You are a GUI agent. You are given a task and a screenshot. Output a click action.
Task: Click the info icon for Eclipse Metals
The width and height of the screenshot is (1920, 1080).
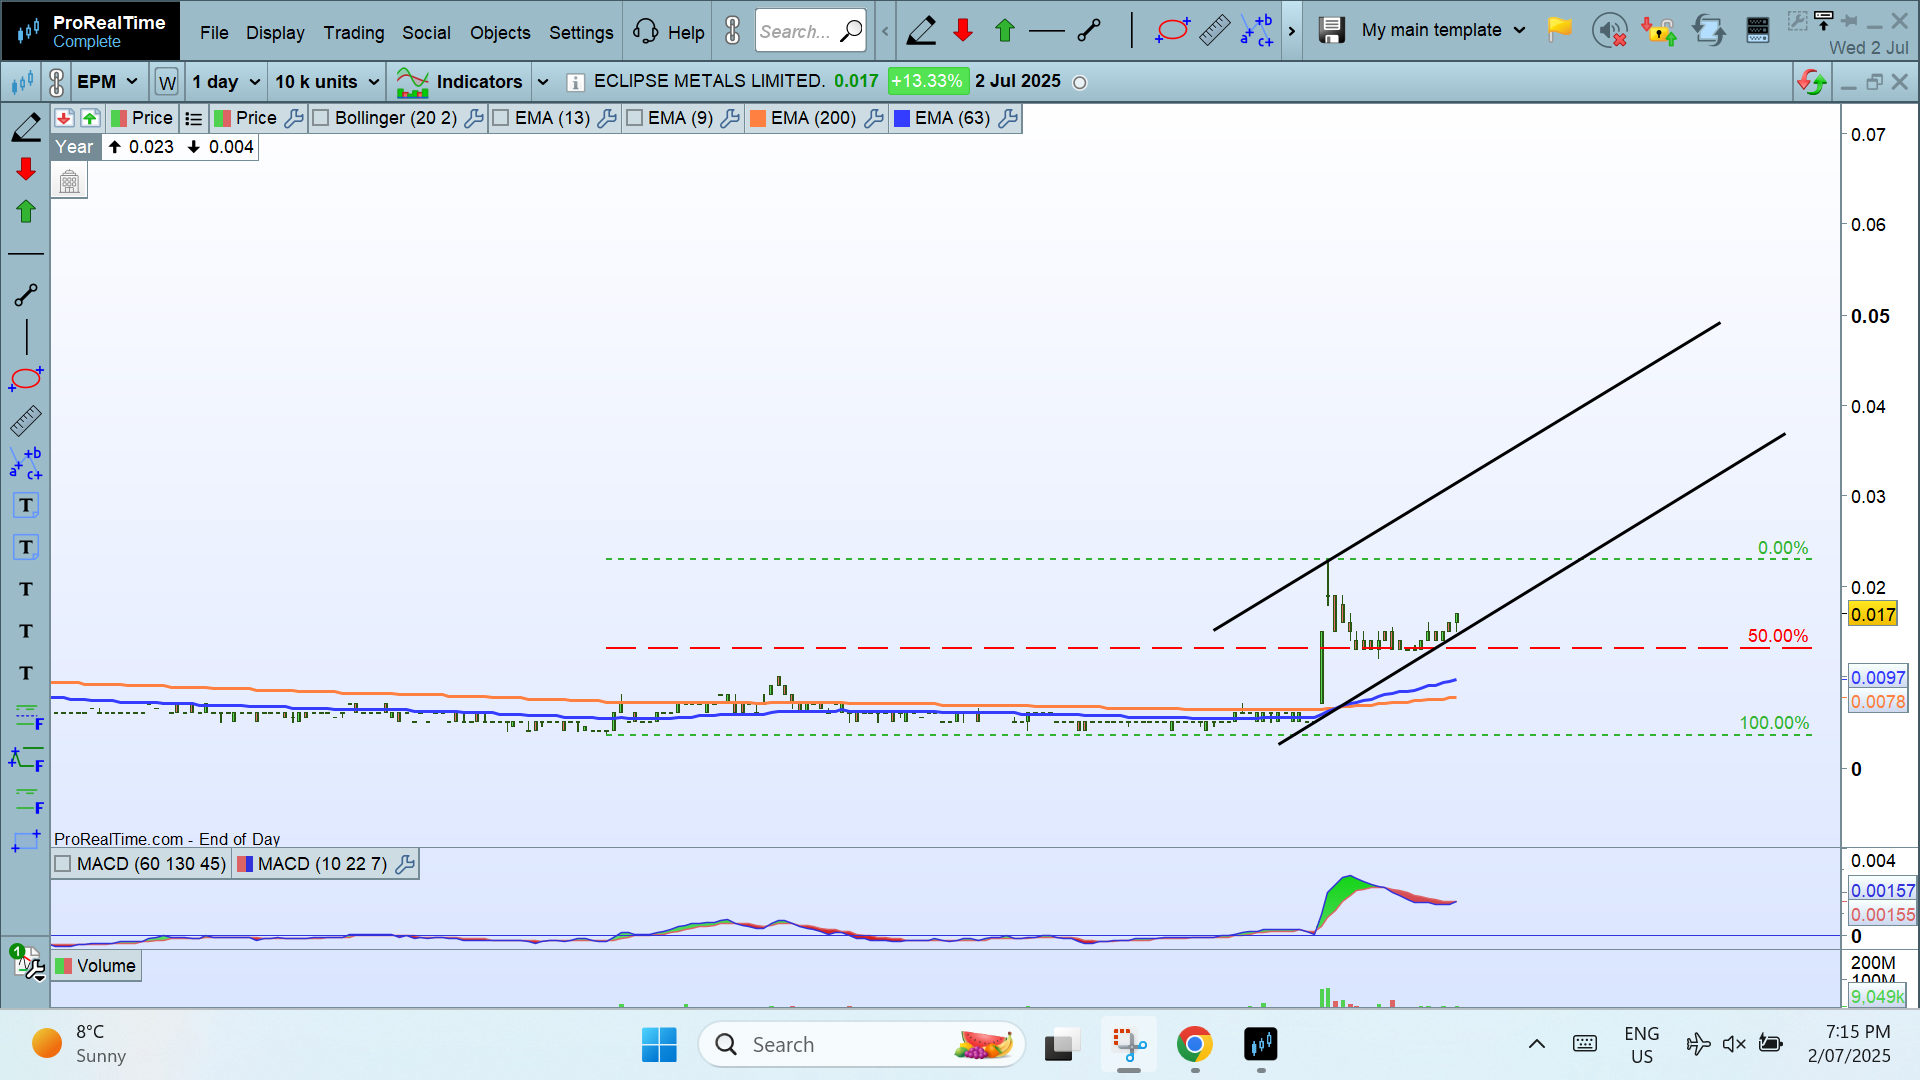pos(575,83)
